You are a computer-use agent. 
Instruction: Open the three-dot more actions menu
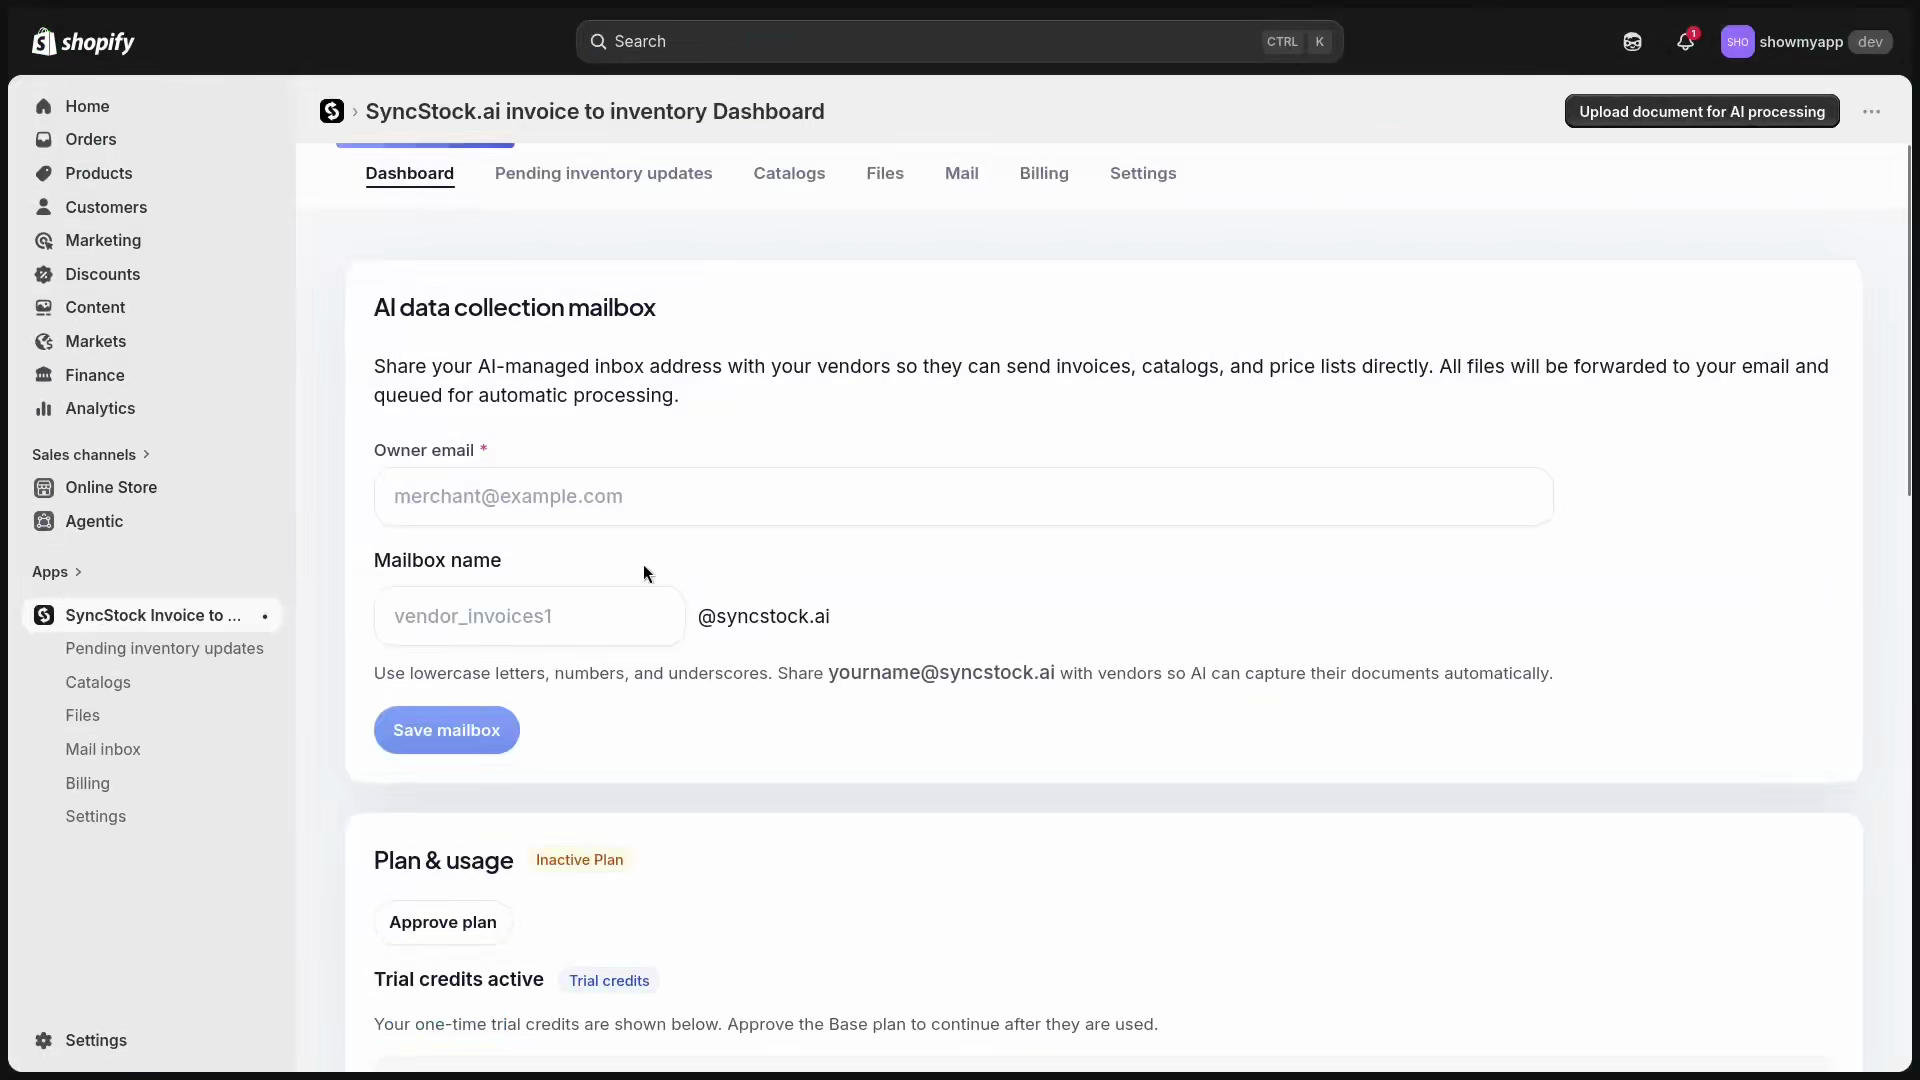pyautogui.click(x=1872, y=111)
